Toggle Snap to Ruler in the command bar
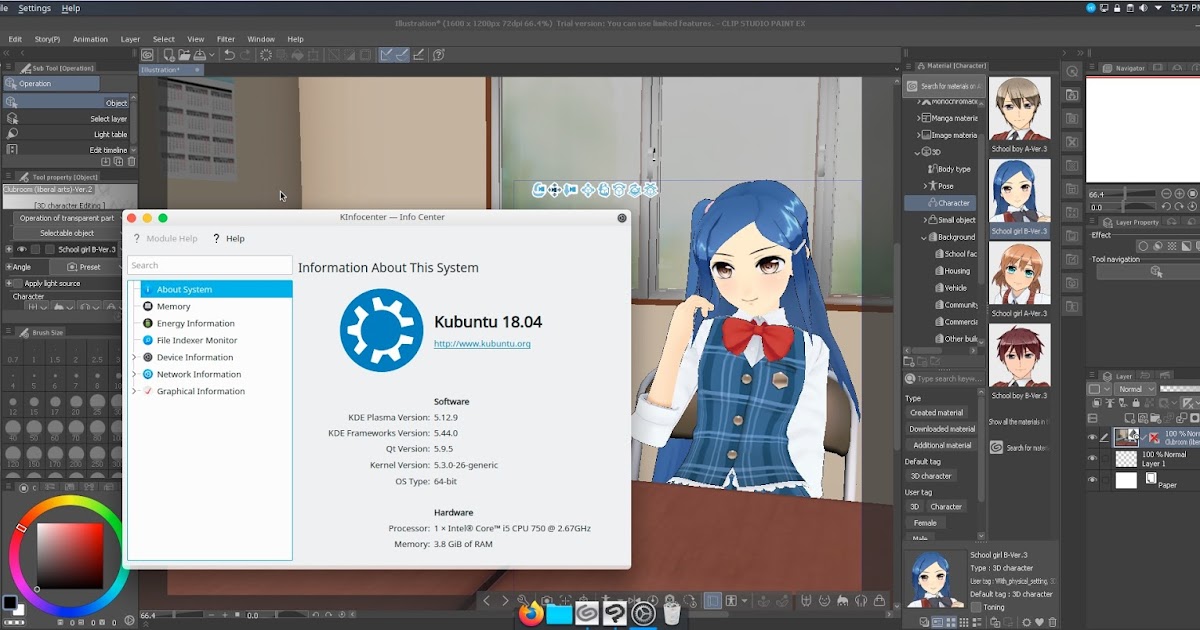The image size is (1200, 630). [386, 55]
